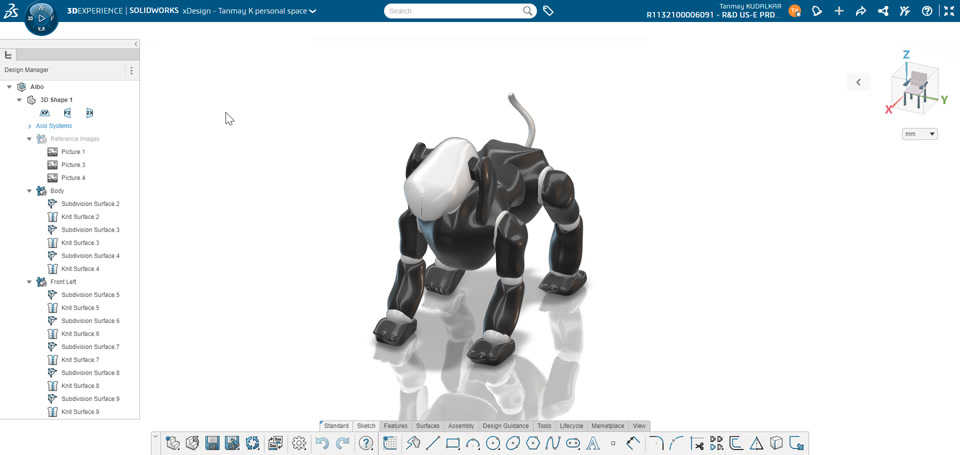Click the share arrow icon in header

click(x=861, y=10)
